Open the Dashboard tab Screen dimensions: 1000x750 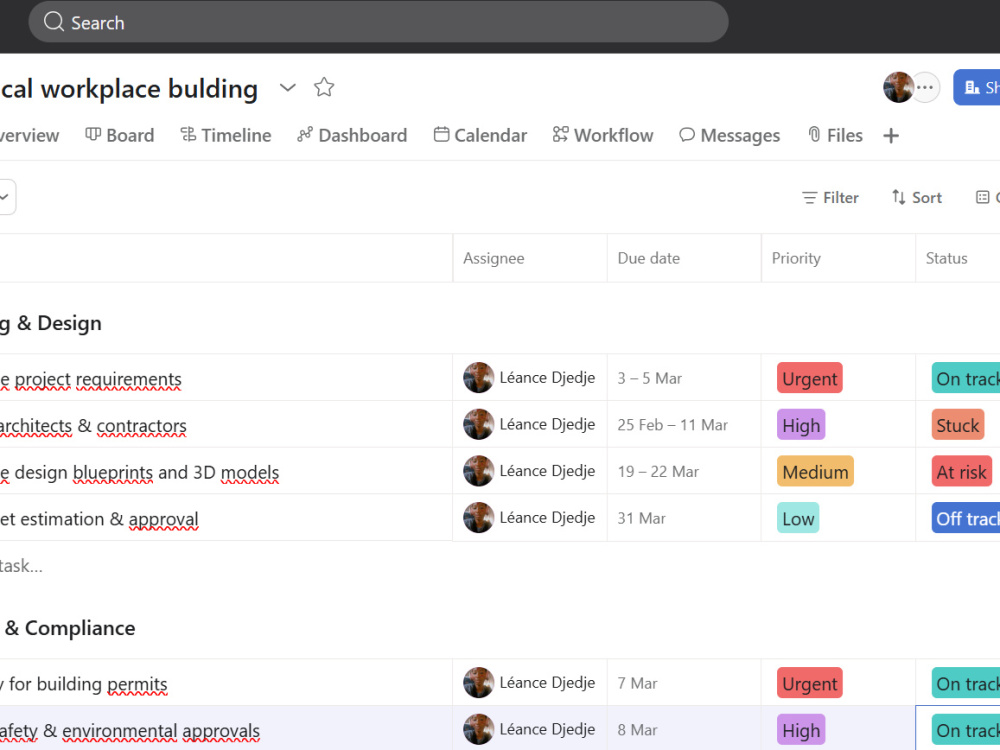point(352,135)
